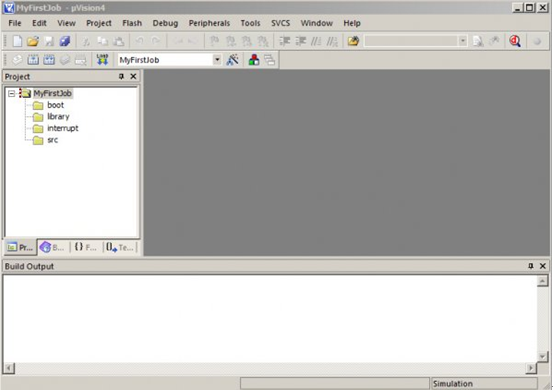Switch to the Templates (Te...) tab
553x390 pixels.
120,247
